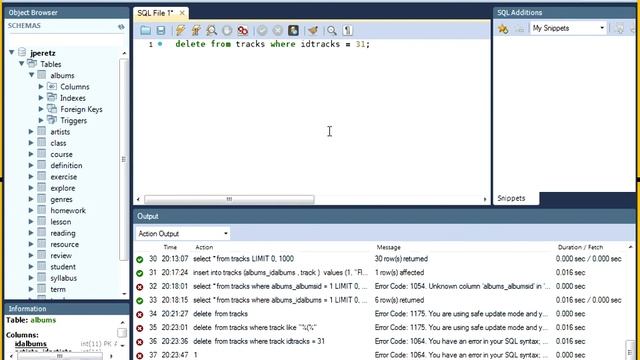Viewport: 640px width, 360px height.
Task: Close the SQL File 1* tab
Action: click(182, 13)
